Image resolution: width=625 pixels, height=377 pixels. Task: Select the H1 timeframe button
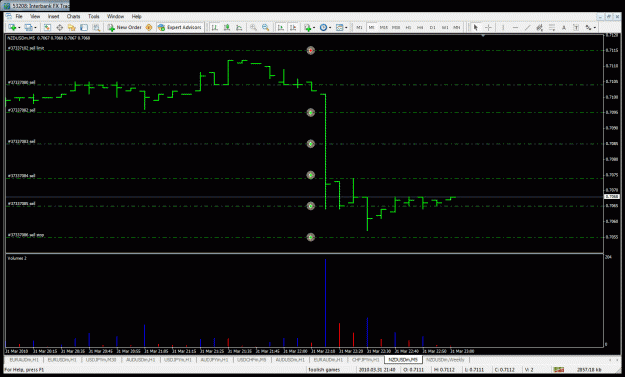(x=408, y=27)
